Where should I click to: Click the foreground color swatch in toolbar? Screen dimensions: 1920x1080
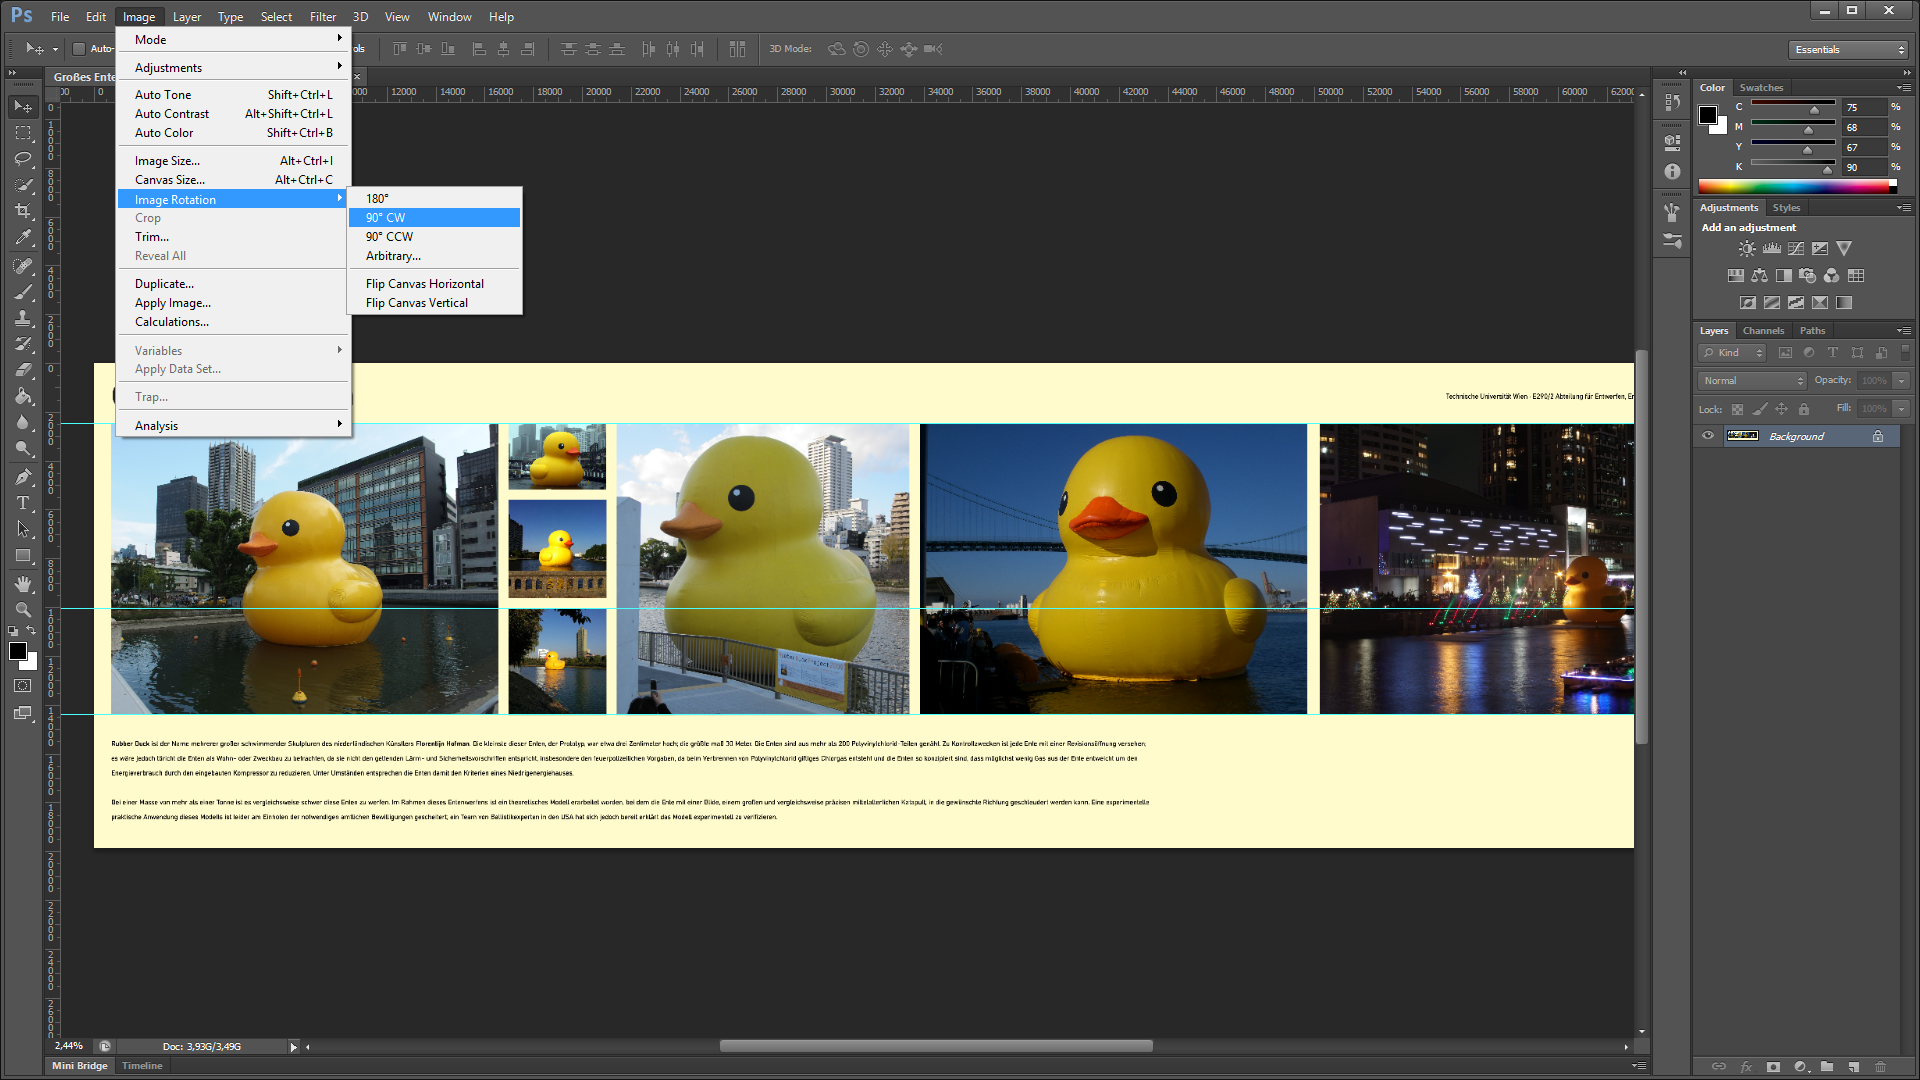tap(17, 651)
